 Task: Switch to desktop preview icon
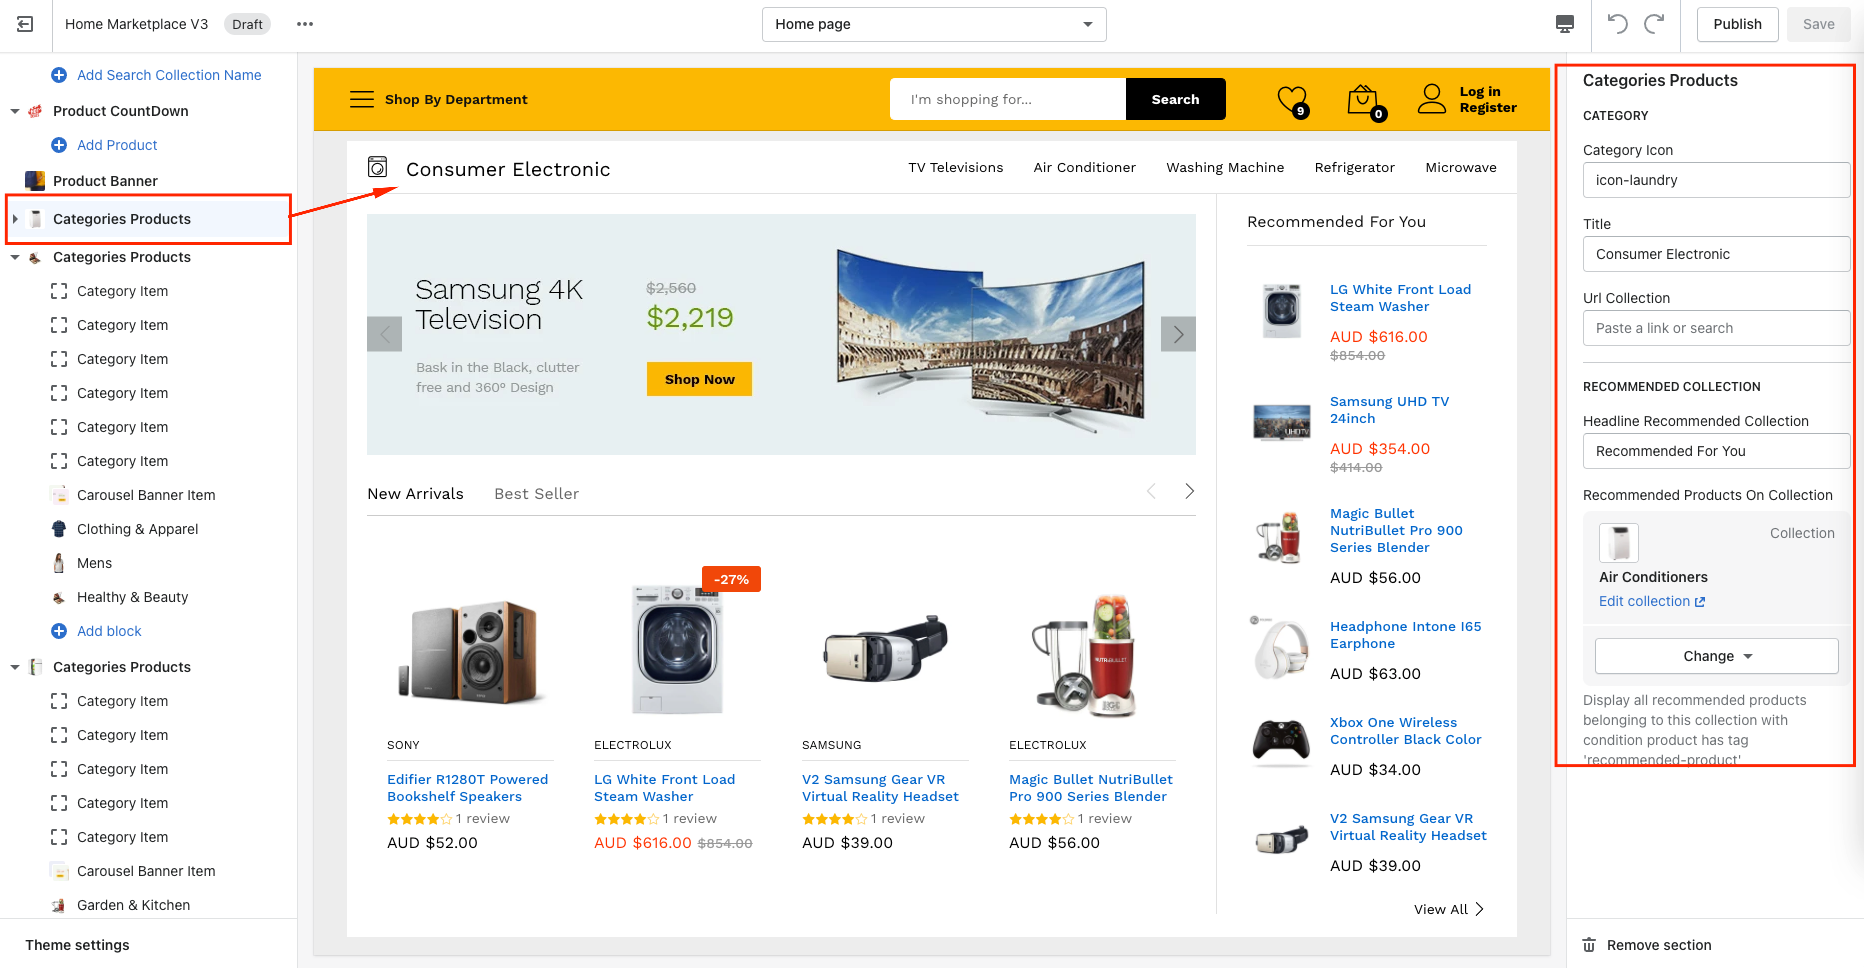[x=1565, y=24]
